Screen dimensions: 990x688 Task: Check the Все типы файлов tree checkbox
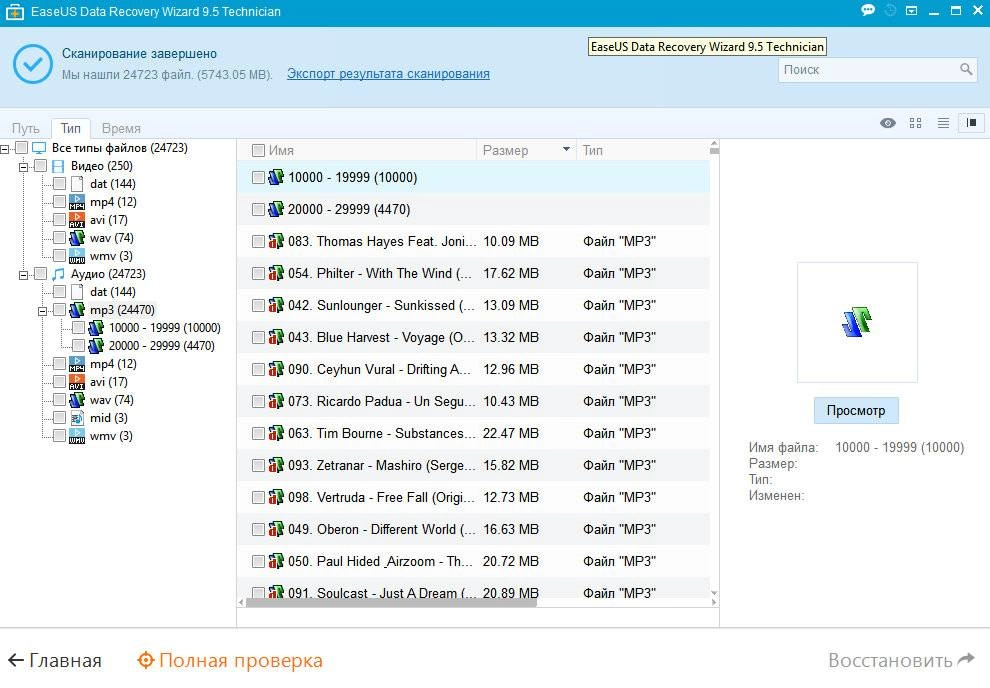click(x=21, y=148)
